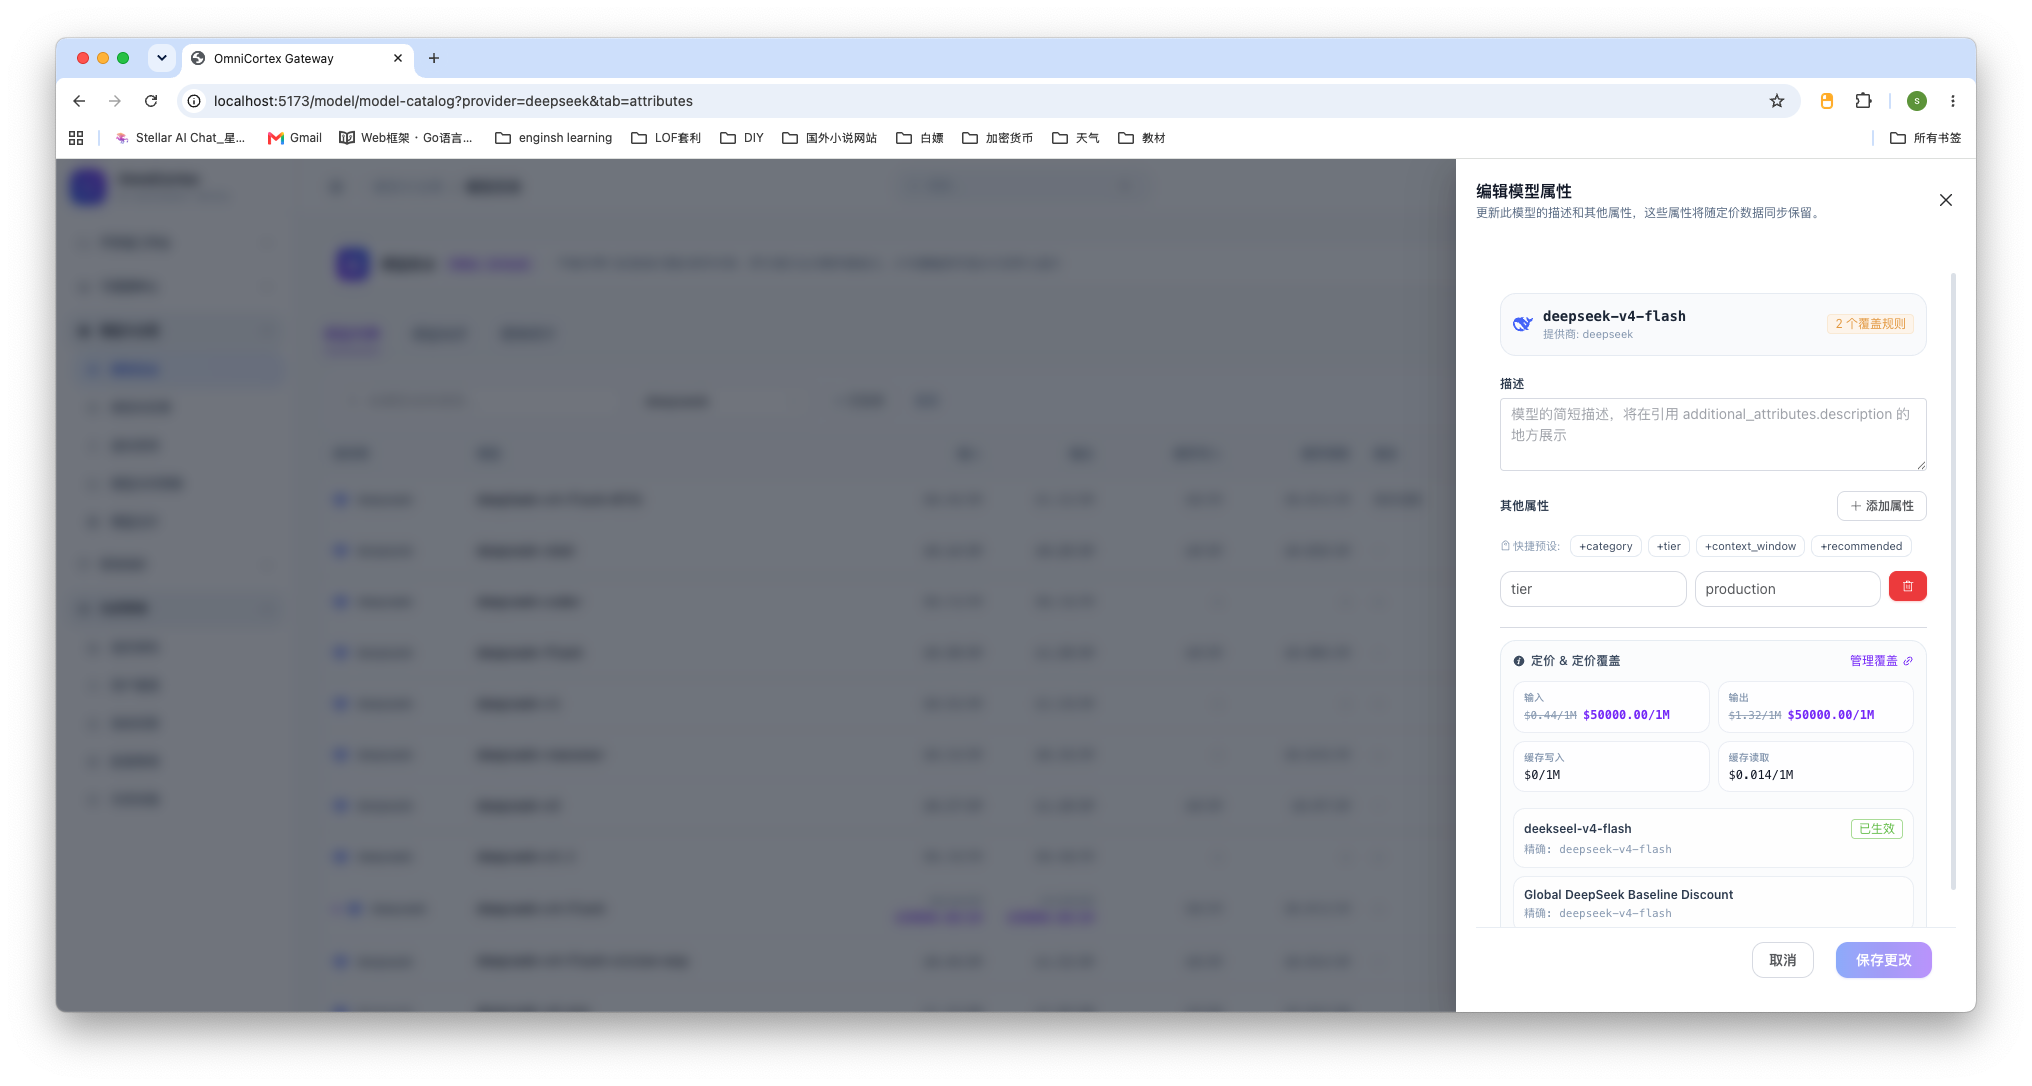Go back in browser history
2032x1086 pixels.
pos(79,101)
